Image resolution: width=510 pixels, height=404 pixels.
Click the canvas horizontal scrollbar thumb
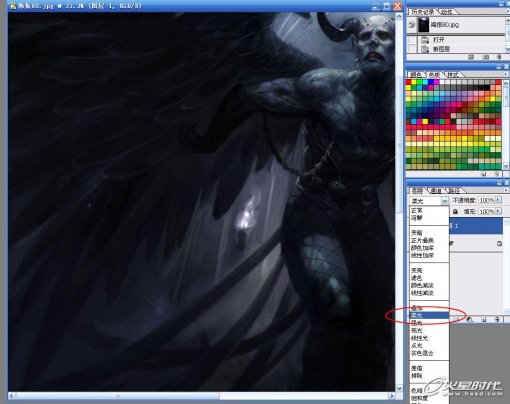(x=118, y=396)
